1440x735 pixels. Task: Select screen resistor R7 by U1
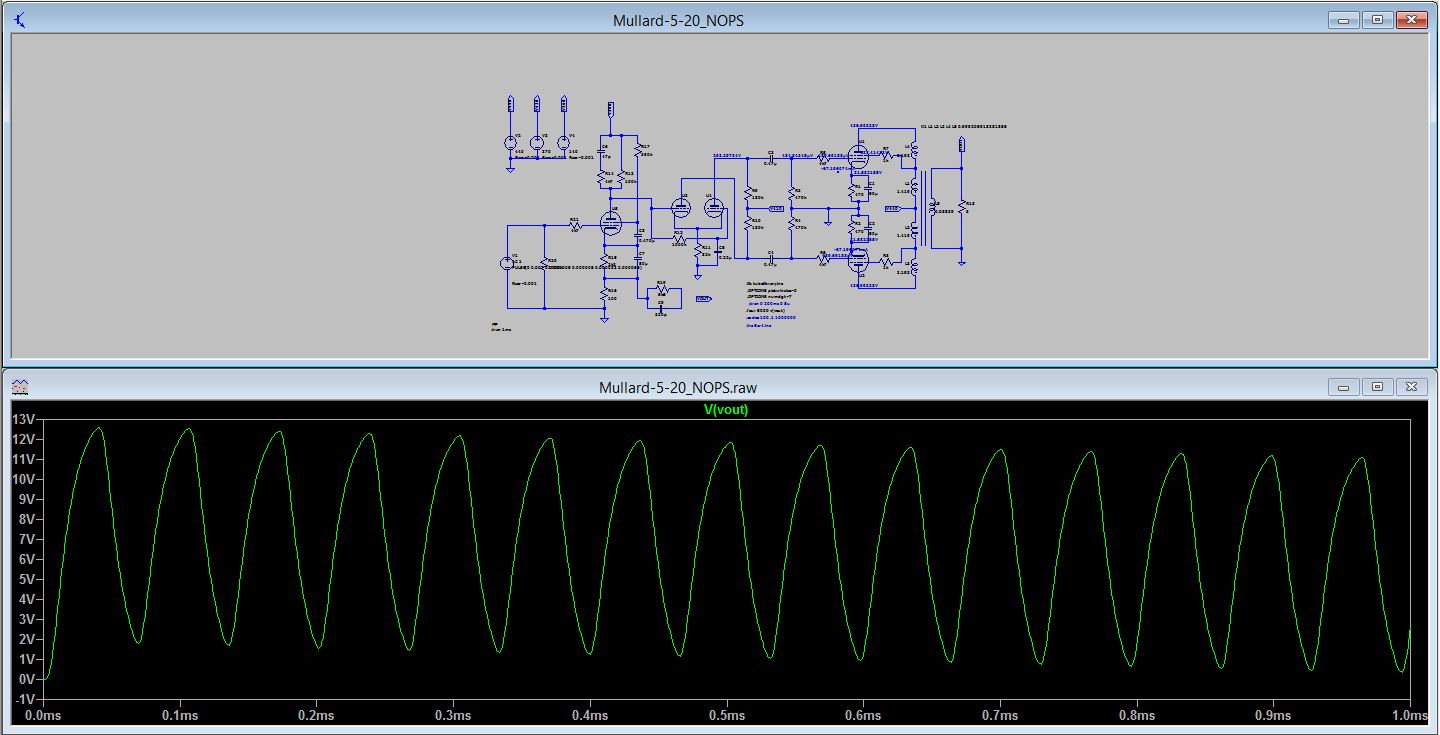pyautogui.click(x=886, y=155)
